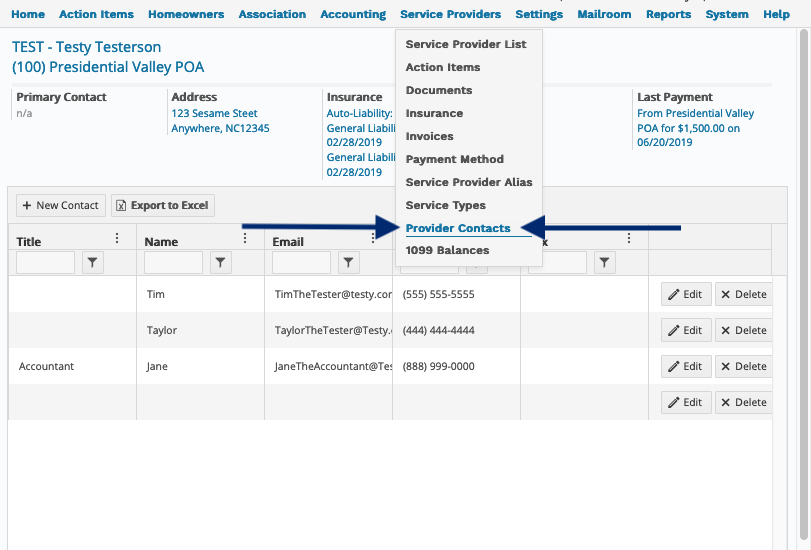The image size is (811, 550).
Task: Select 1099 Balances from the dropdown
Action: [x=447, y=250]
